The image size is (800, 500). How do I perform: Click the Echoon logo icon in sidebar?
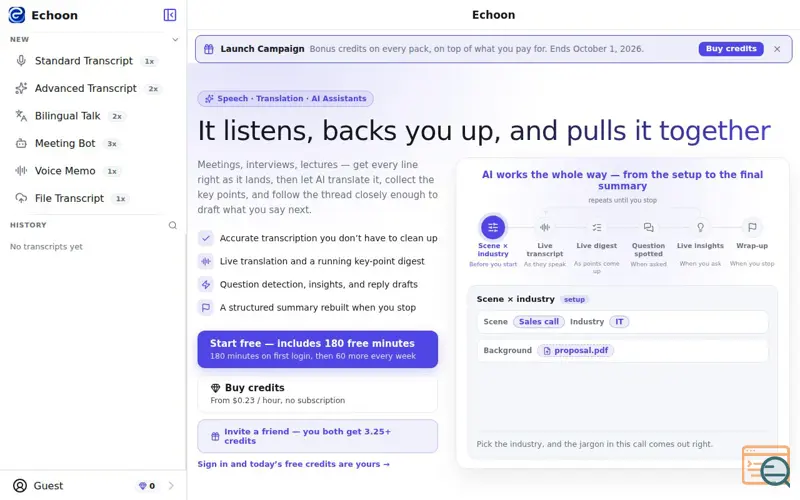tap(16, 15)
